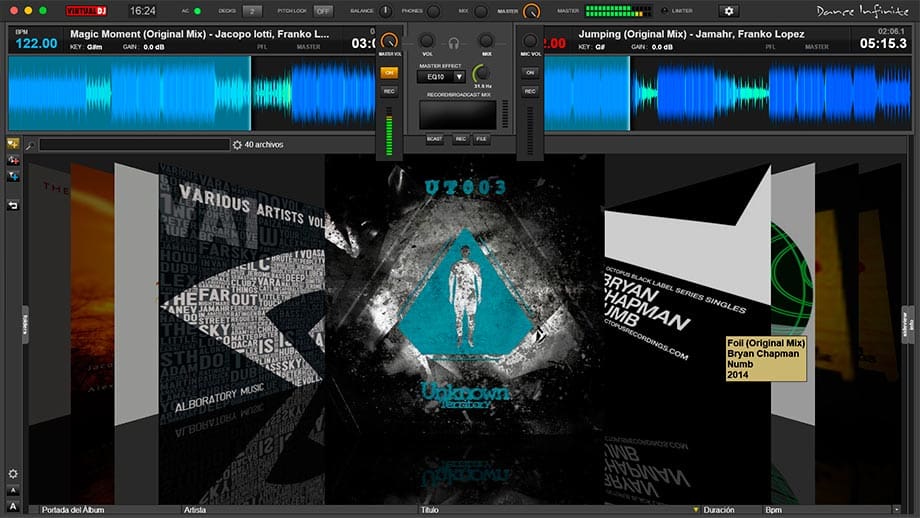Toggle PITCH LOCK OFF button
920x518 pixels.
tap(323, 11)
